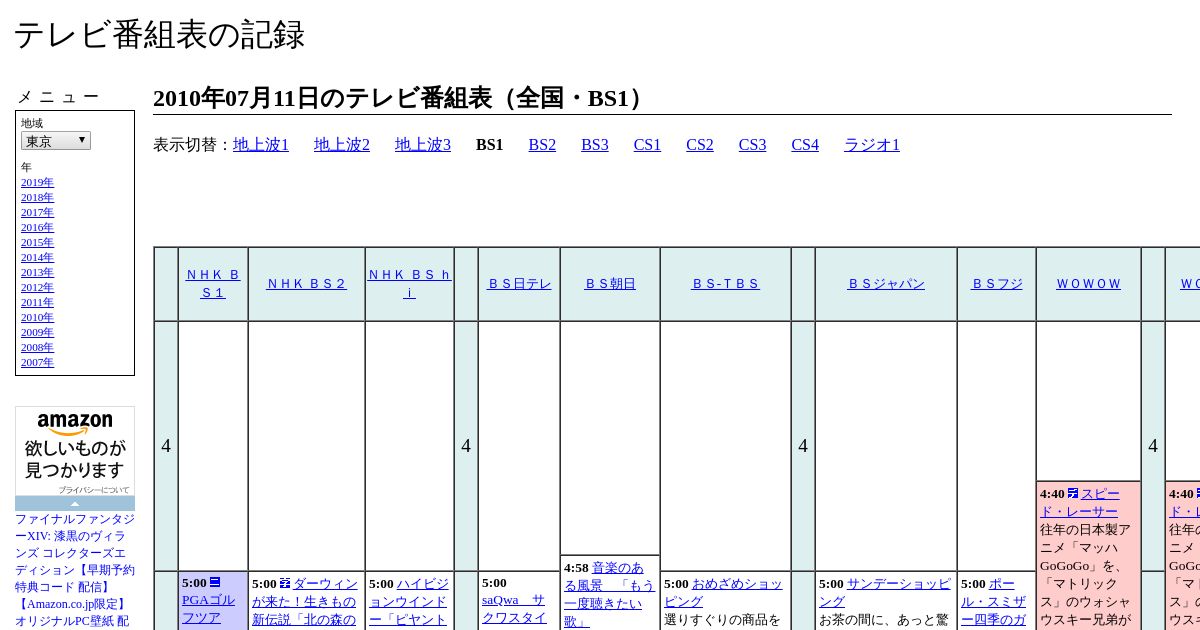Switch display to BS3
The height and width of the screenshot is (630, 1200).
tap(595, 145)
